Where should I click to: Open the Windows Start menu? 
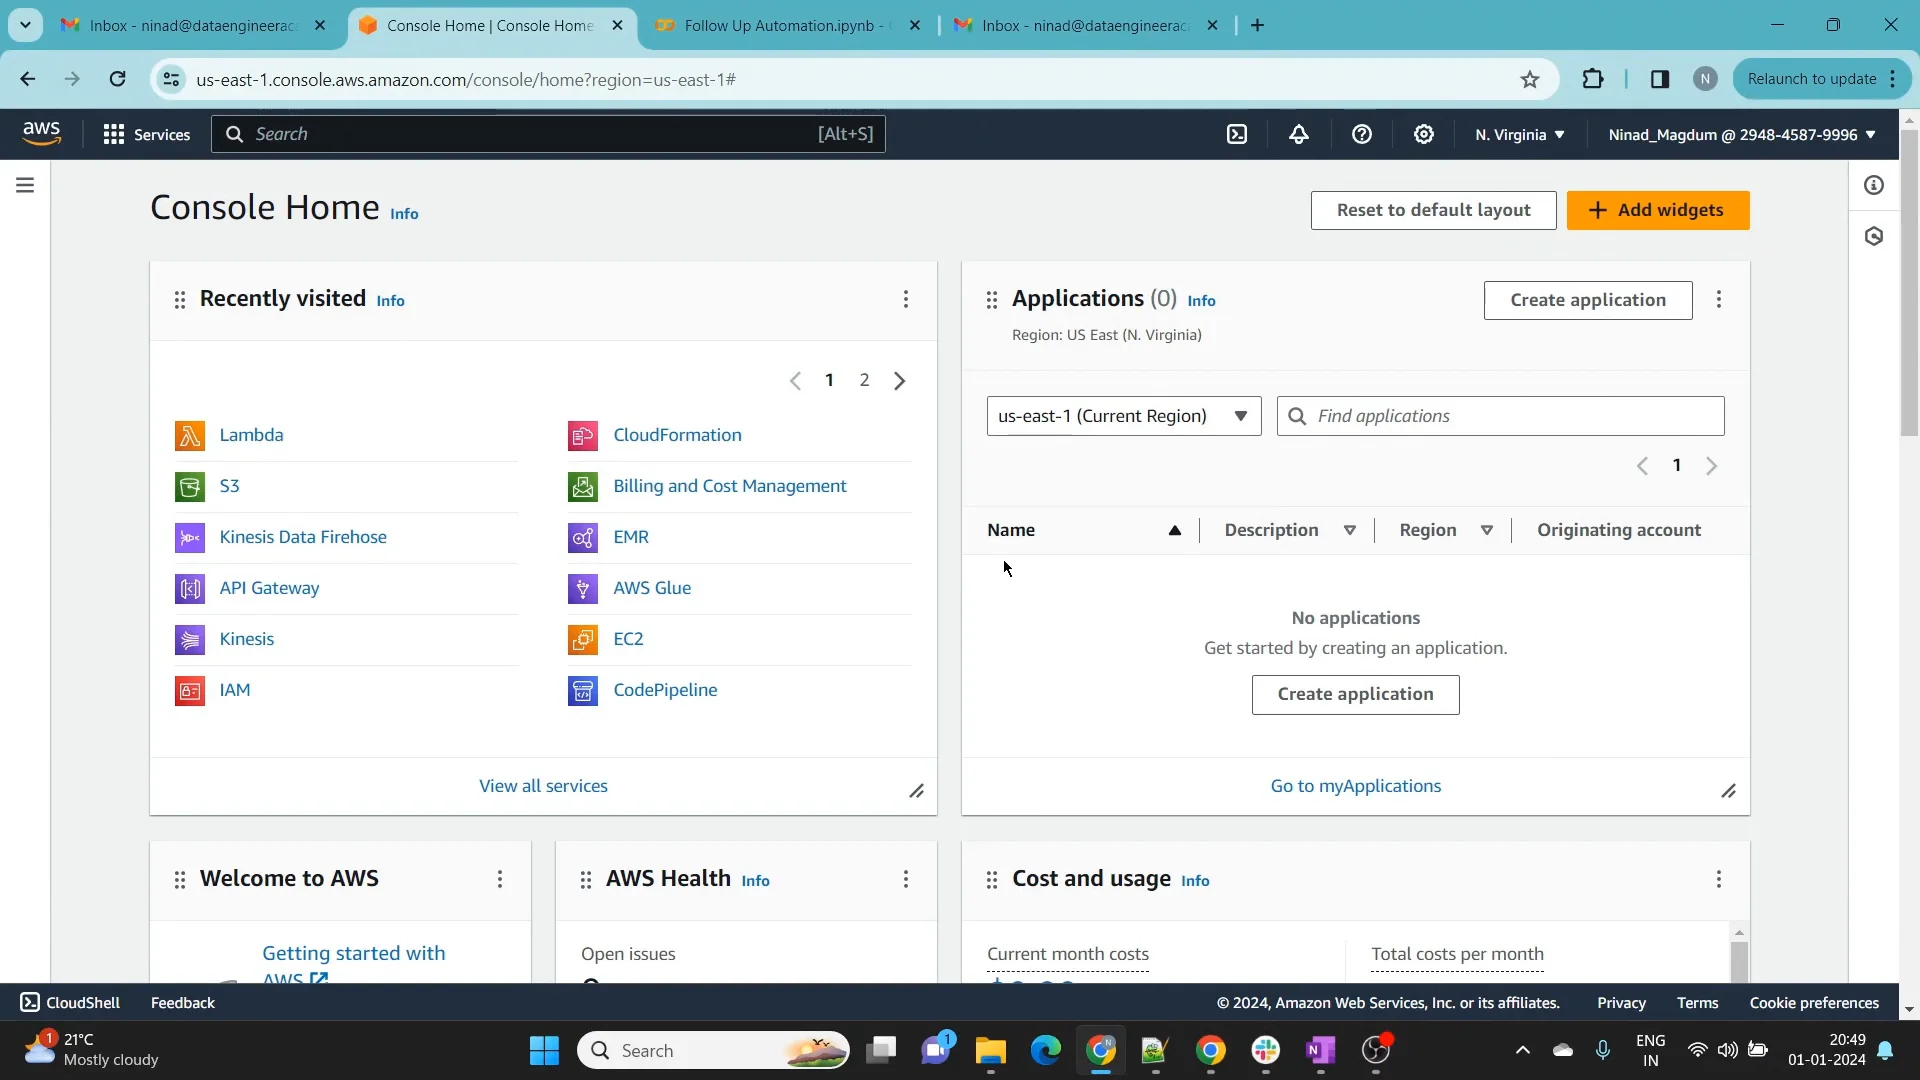click(544, 1051)
